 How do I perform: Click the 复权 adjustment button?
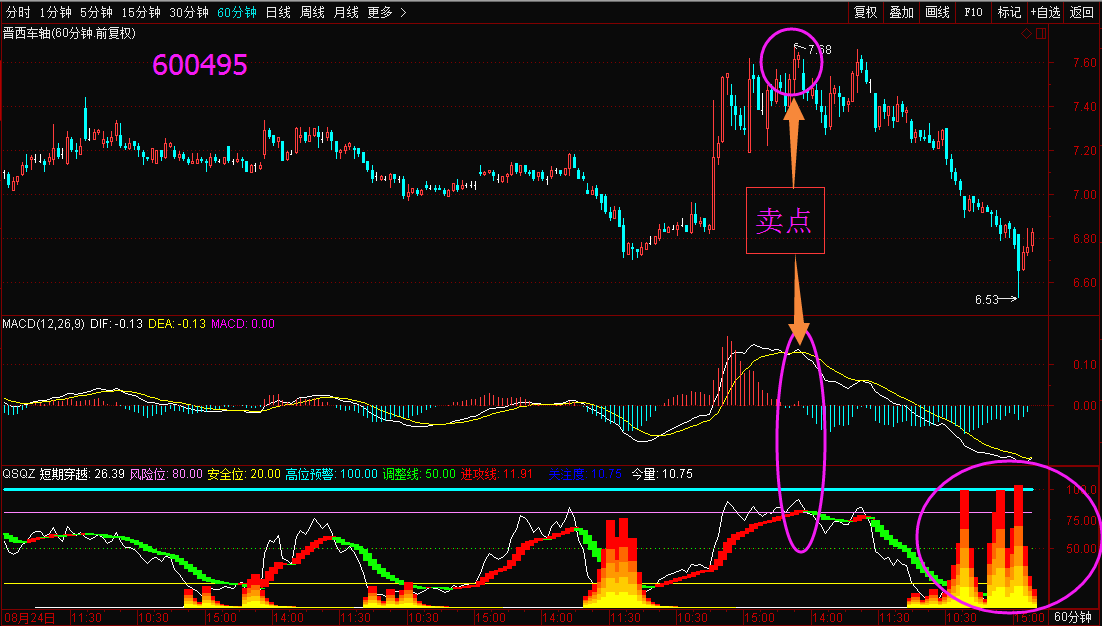tap(866, 12)
